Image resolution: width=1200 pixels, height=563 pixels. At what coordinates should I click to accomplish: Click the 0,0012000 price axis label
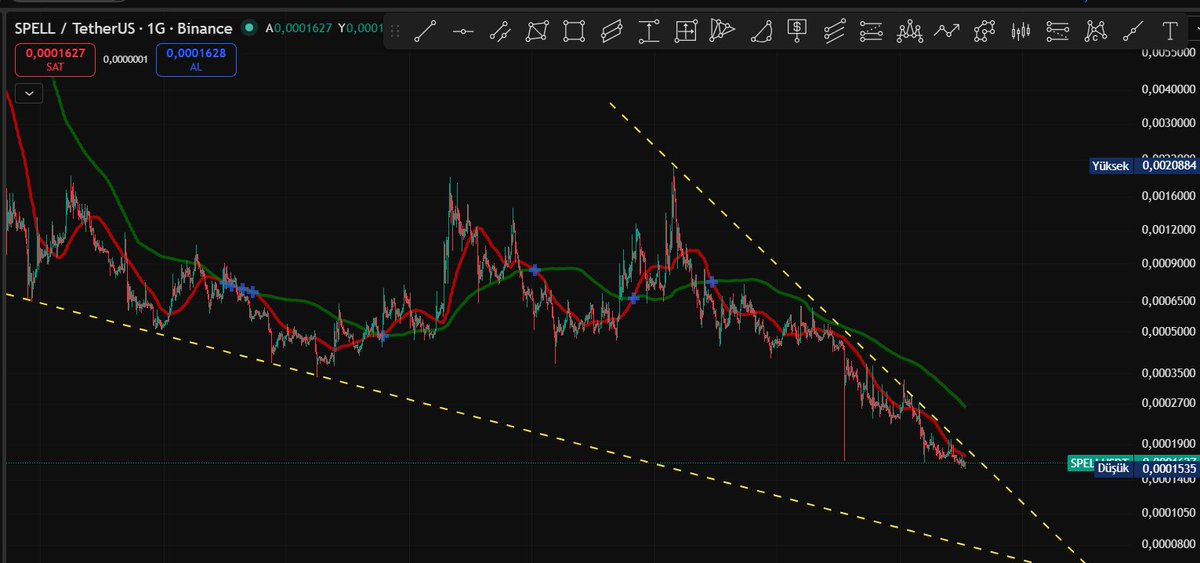coord(1168,229)
